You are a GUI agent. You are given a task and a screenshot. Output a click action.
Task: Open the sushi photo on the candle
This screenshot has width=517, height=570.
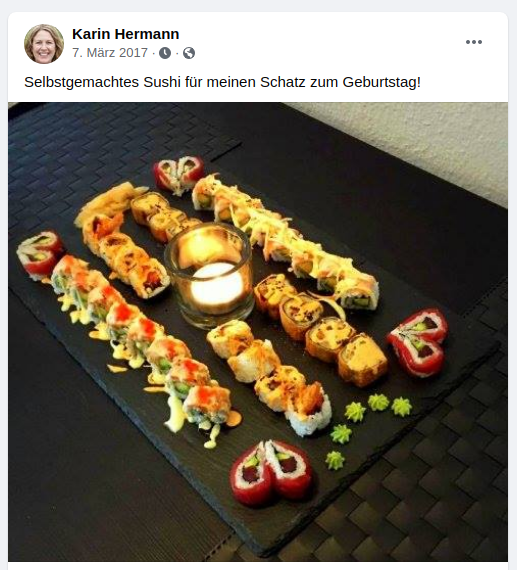209,276
